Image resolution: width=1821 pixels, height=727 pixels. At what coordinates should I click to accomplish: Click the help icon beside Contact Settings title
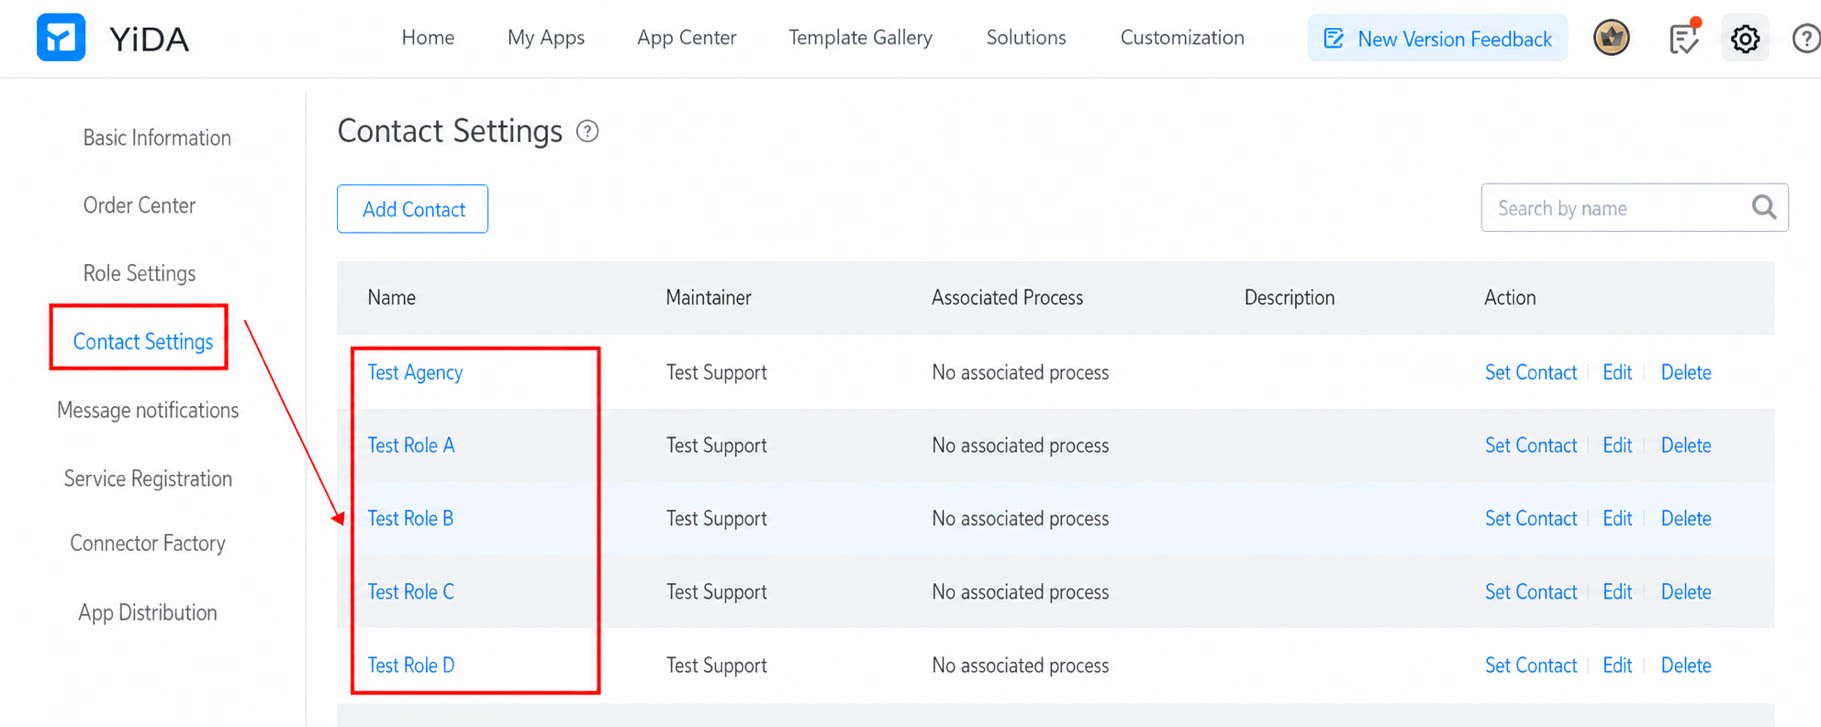(x=588, y=131)
